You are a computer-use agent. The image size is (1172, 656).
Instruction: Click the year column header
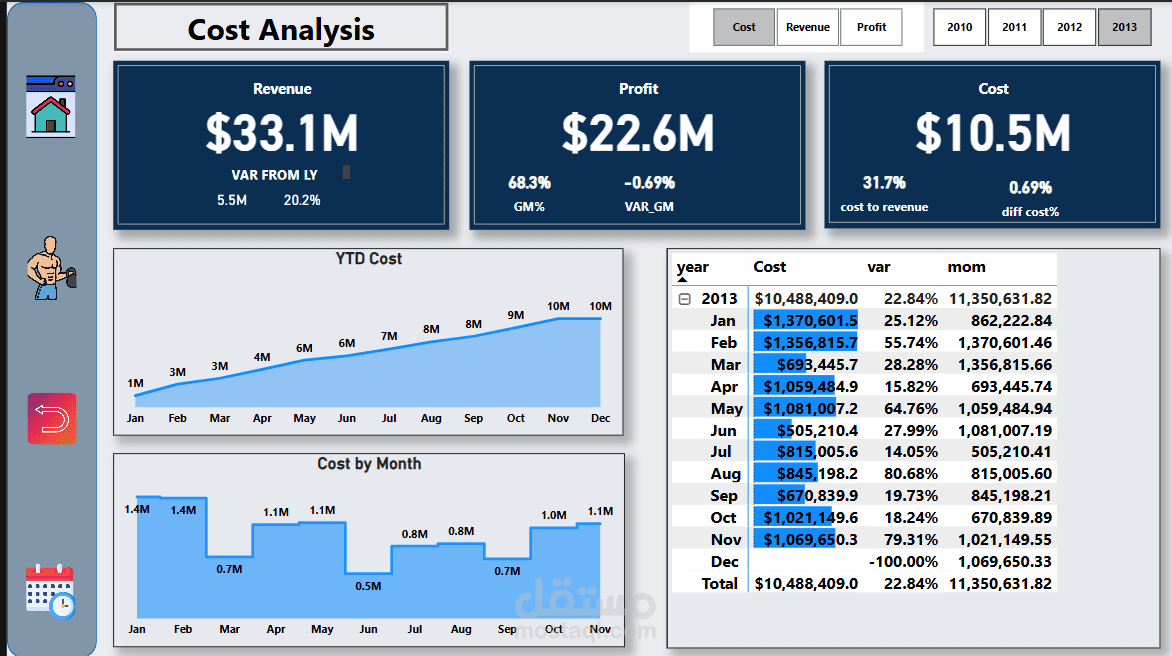point(692,267)
